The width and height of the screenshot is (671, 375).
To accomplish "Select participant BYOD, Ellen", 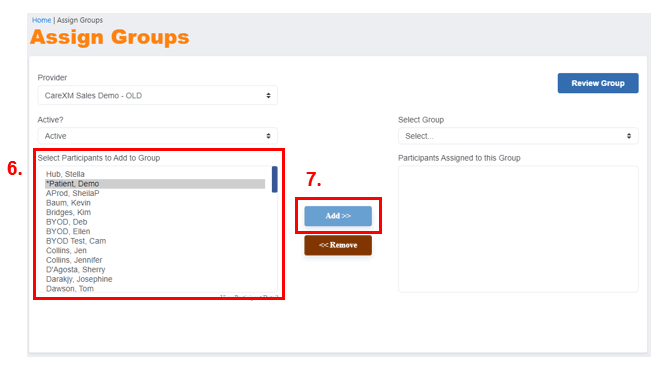I will [x=155, y=232].
